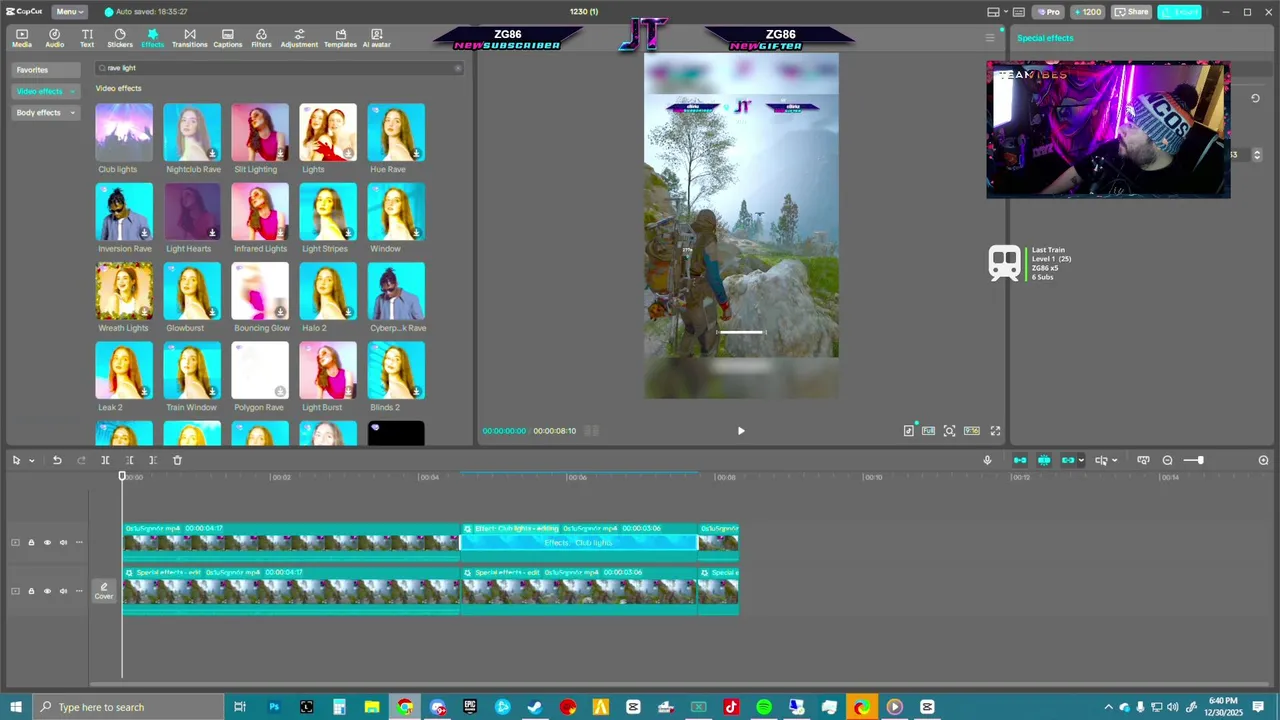Select the Club lights effect thumbnail
The image size is (1280, 720).
(124, 132)
